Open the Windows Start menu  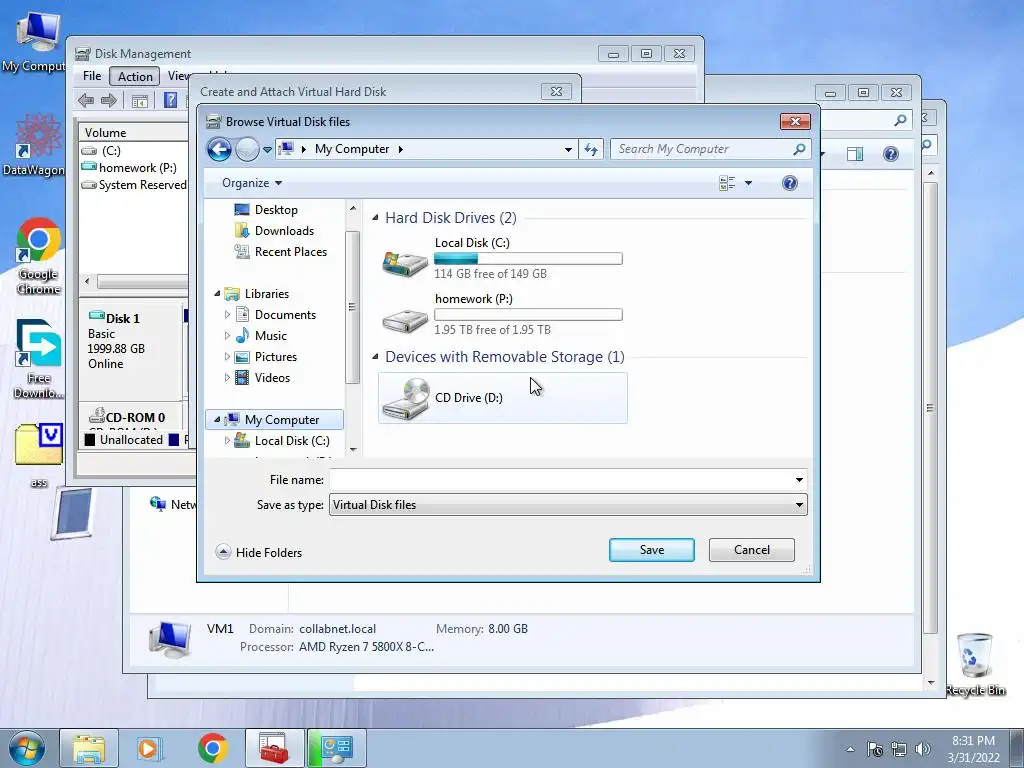(x=27, y=749)
